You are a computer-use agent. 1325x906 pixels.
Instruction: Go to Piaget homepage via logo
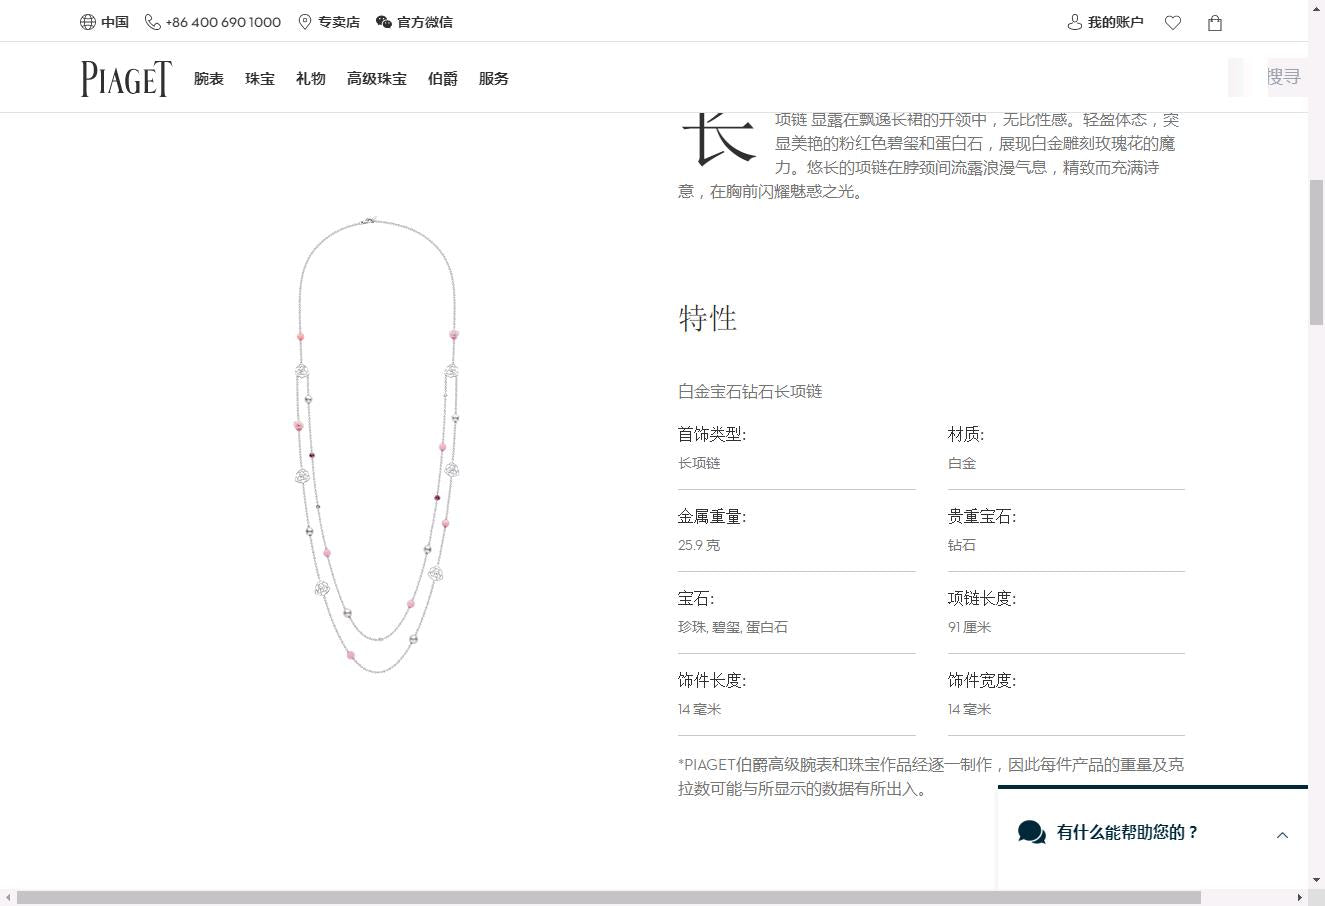pos(126,78)
